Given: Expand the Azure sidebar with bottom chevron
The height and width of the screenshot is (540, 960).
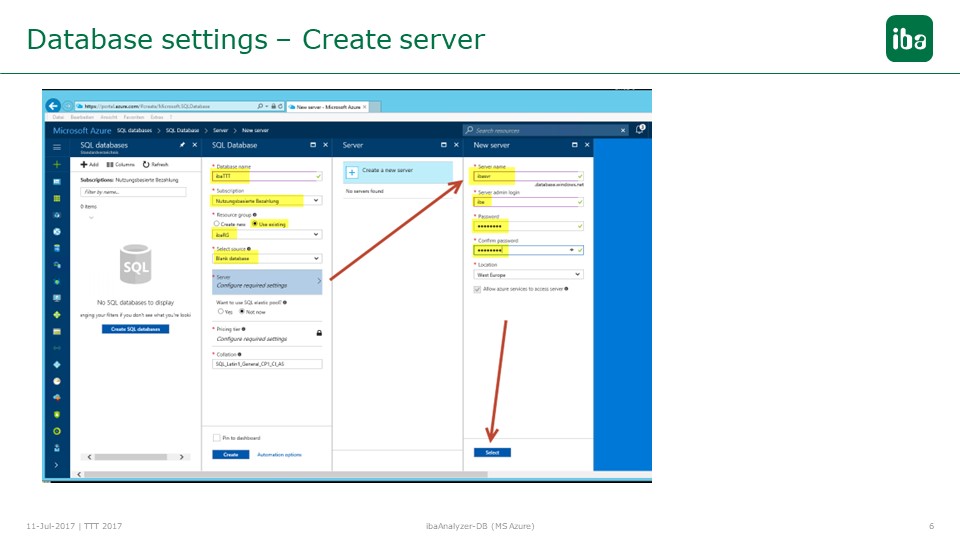Looking at the screenshot, I should [x=57, y=465].
